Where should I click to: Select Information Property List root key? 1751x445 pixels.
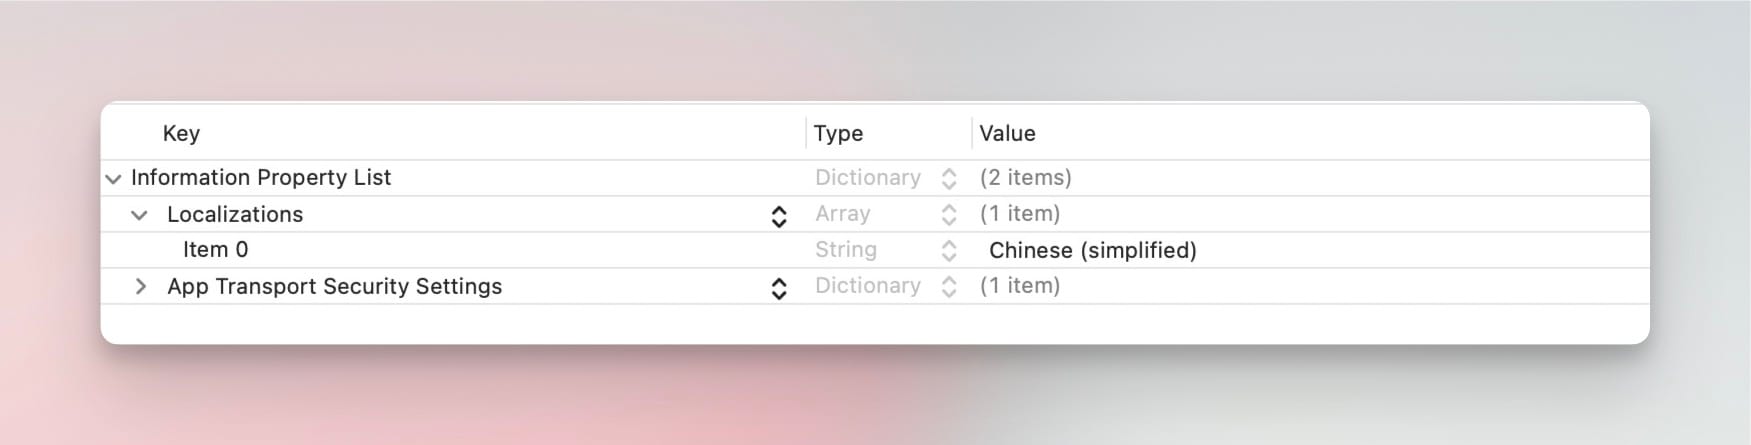point(261,178)
